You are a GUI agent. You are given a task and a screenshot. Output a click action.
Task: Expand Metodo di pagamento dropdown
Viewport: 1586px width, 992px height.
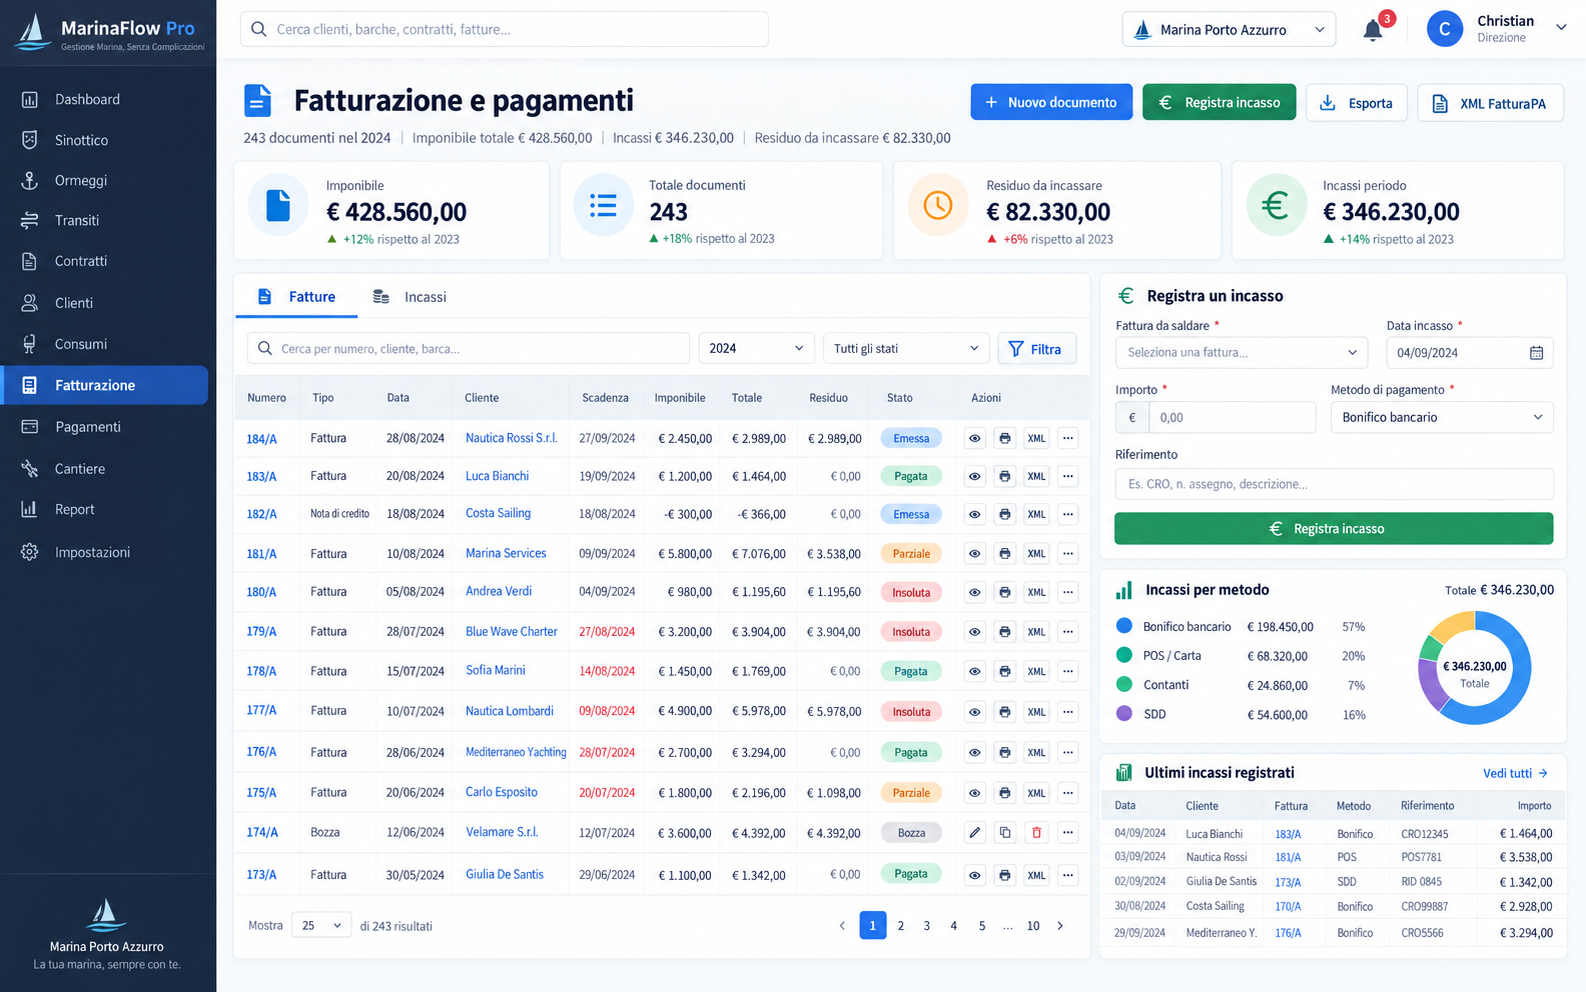(x=1442, y=417)
